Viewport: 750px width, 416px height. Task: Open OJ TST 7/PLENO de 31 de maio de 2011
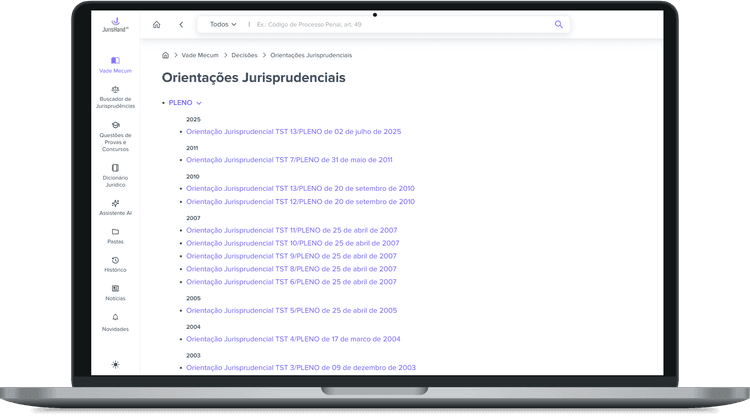(x=289, y=160)
